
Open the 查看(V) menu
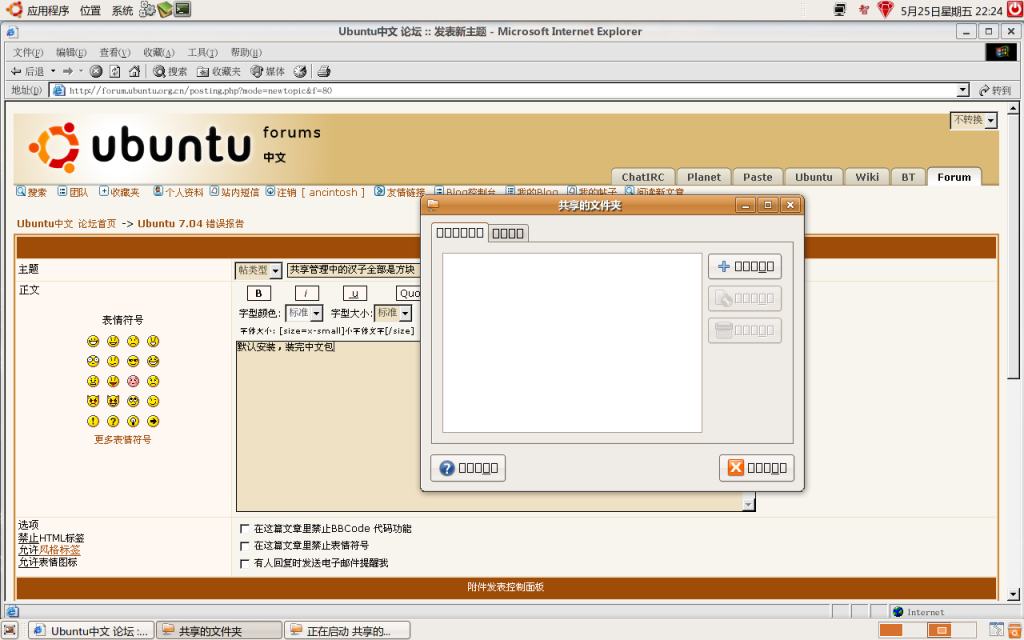click(x=115, y=52)
